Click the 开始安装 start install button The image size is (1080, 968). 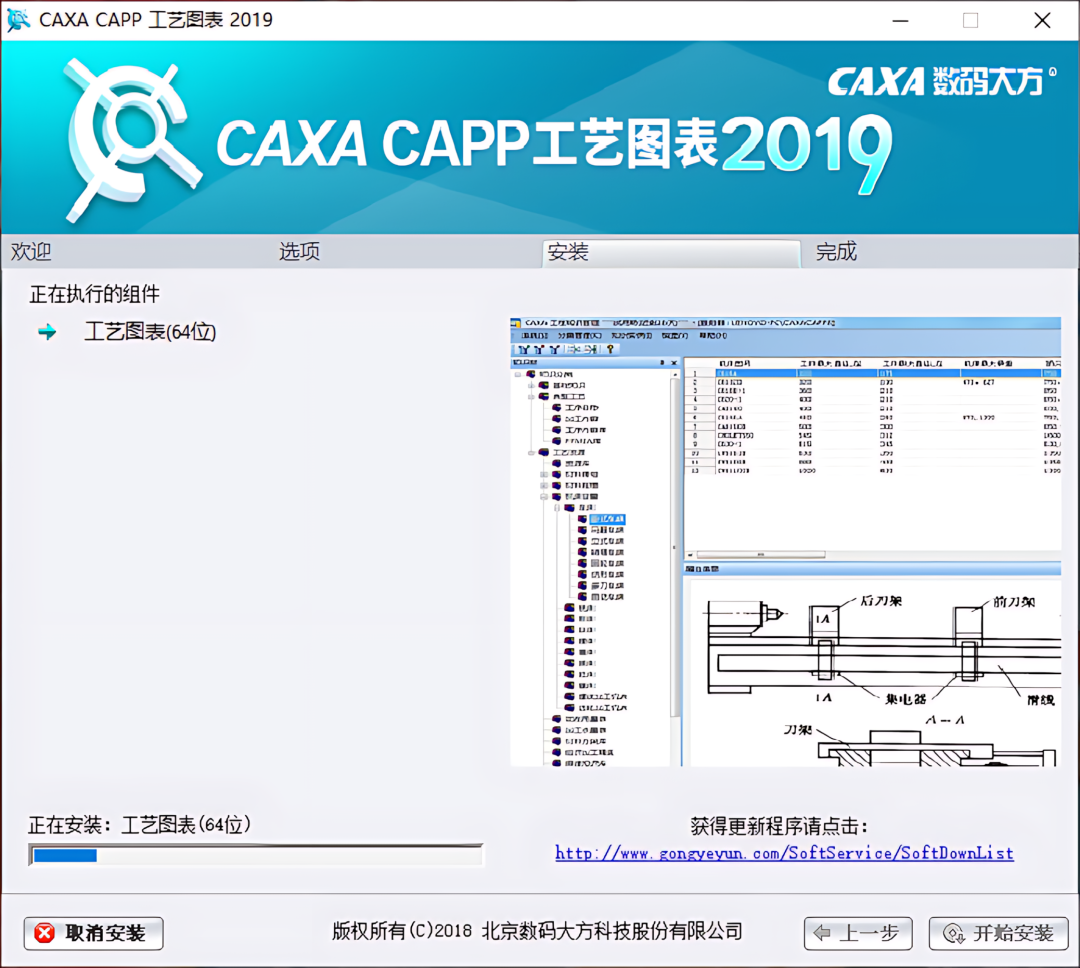tap(998, 933)
